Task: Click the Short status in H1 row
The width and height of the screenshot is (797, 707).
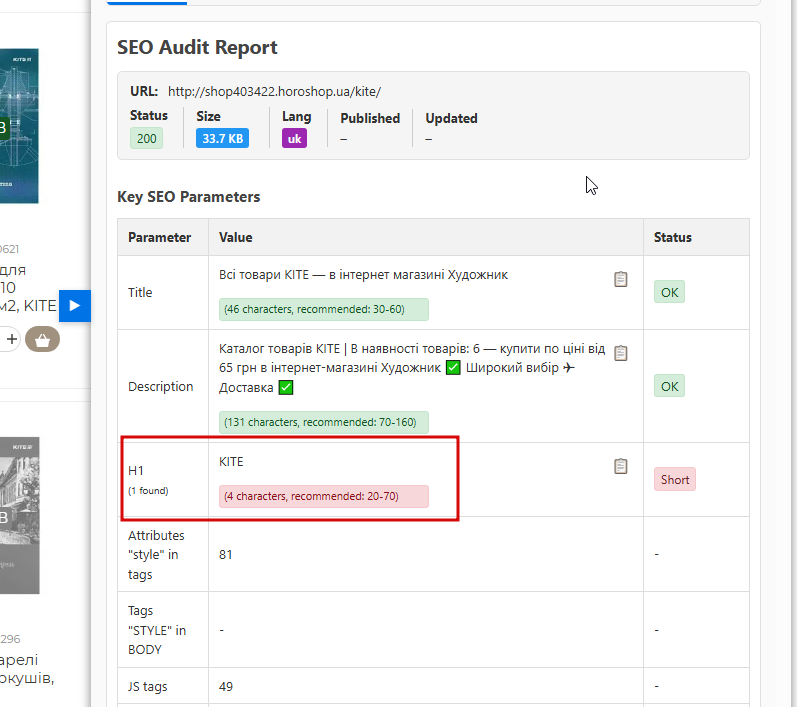Action: tap(675, 479)
